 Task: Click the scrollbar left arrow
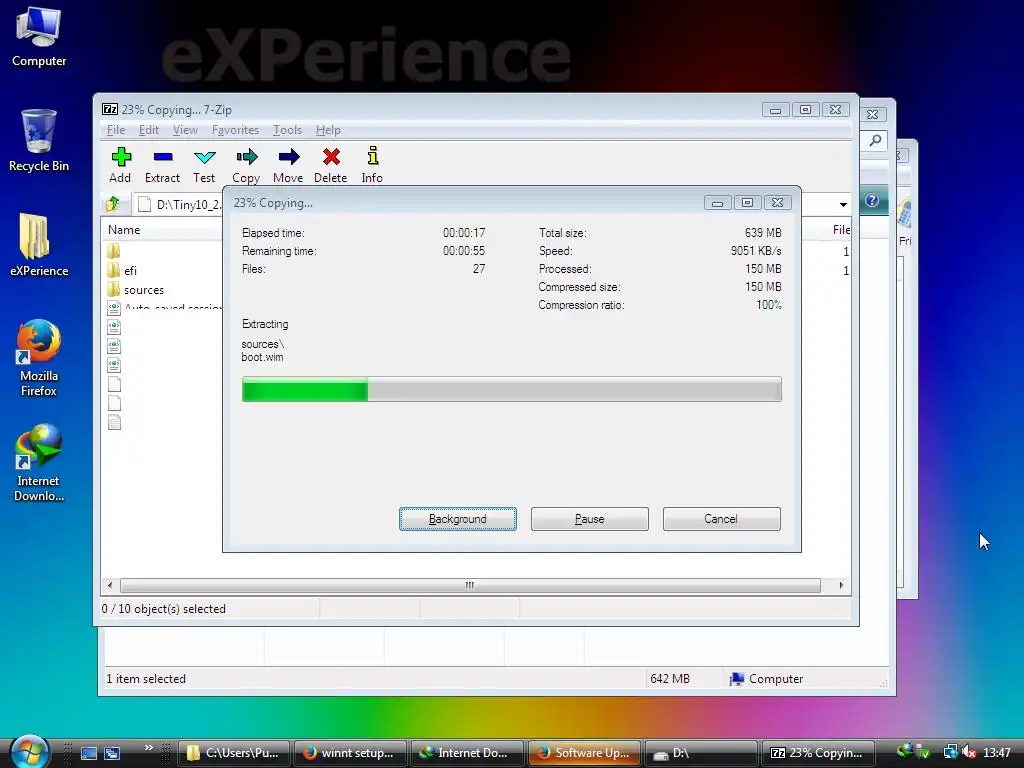click(x=110, y=585)
